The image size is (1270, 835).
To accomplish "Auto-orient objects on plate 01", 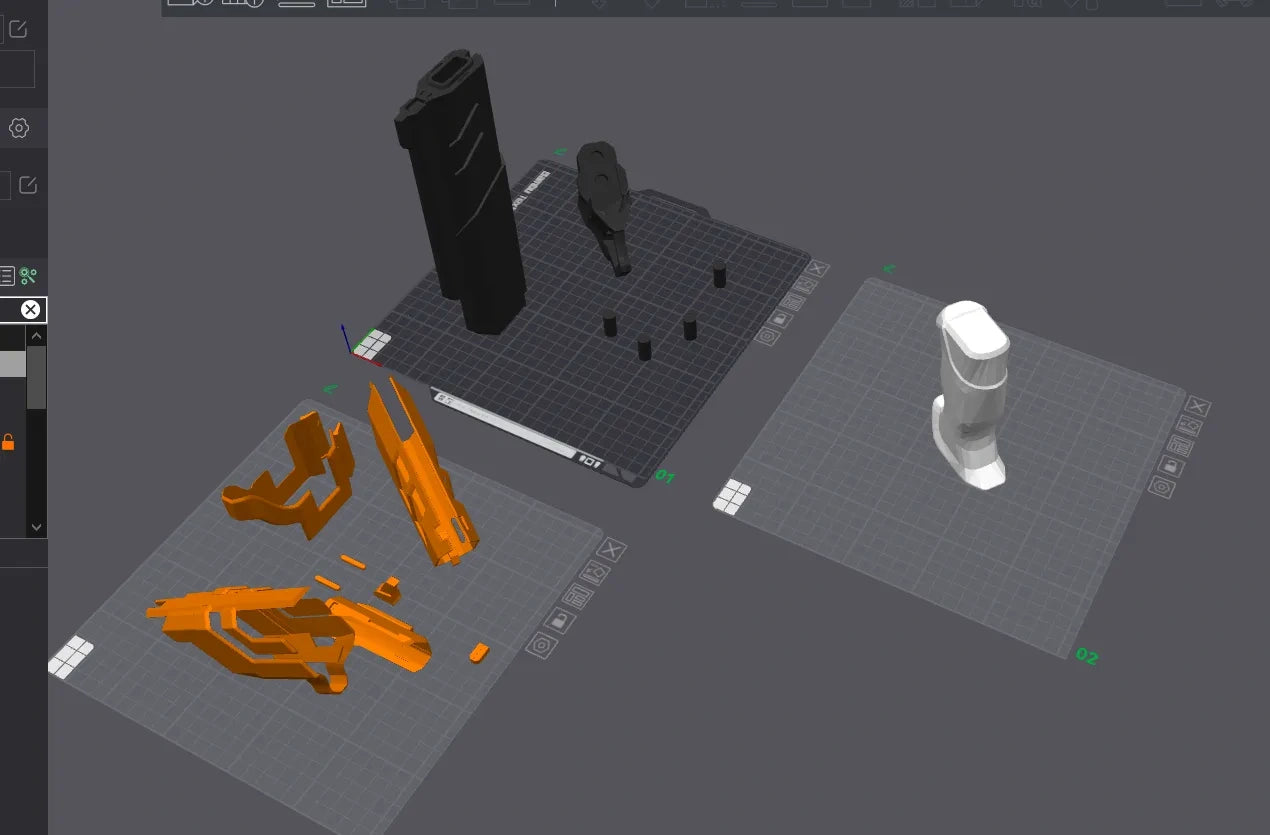I will 807,285.
